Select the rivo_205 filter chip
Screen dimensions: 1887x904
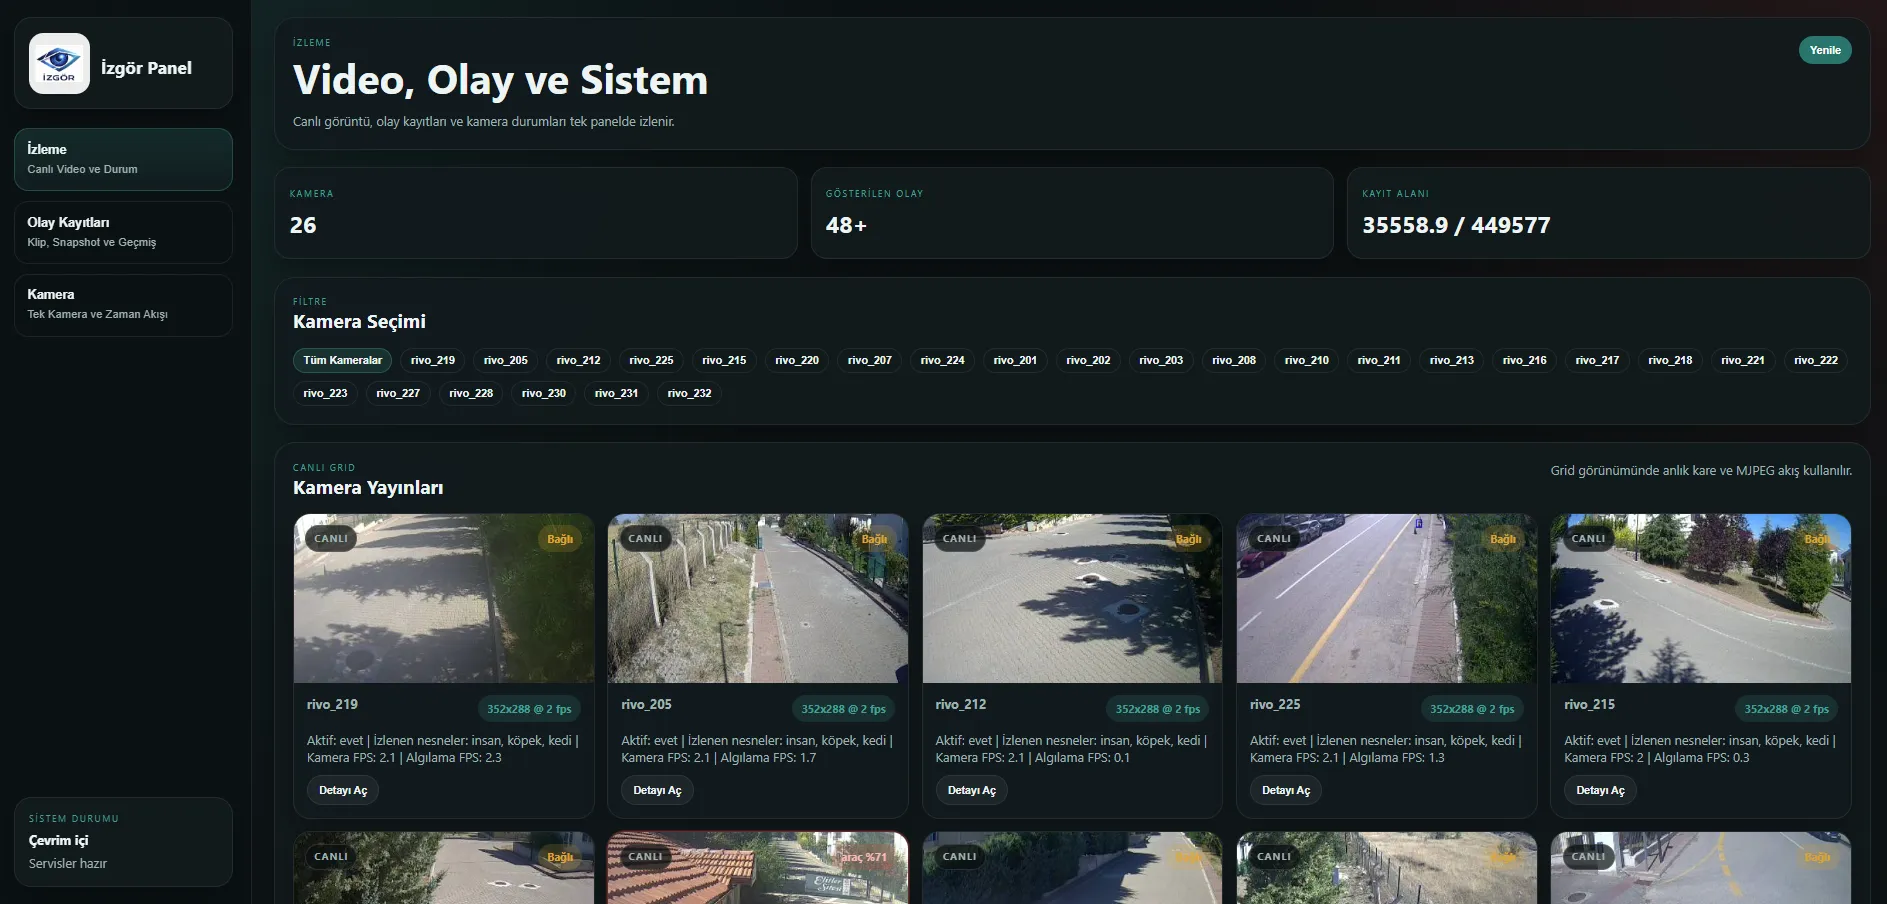[506, 360]
